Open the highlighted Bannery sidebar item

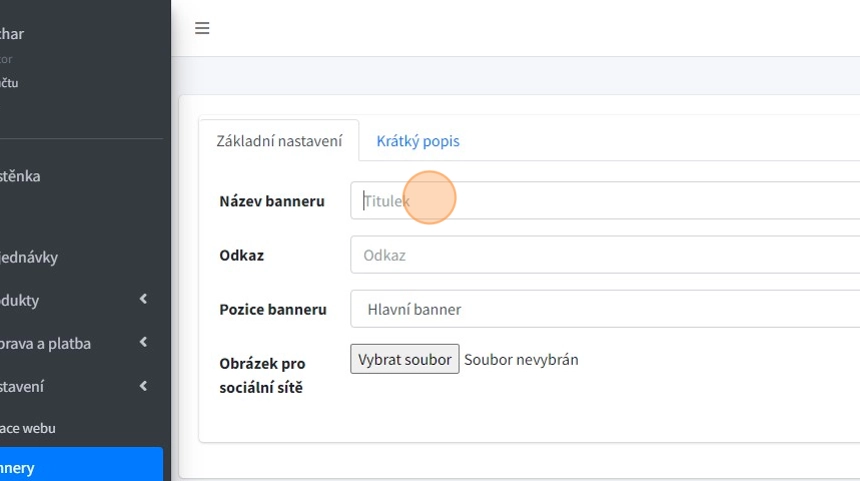(40, 467)
